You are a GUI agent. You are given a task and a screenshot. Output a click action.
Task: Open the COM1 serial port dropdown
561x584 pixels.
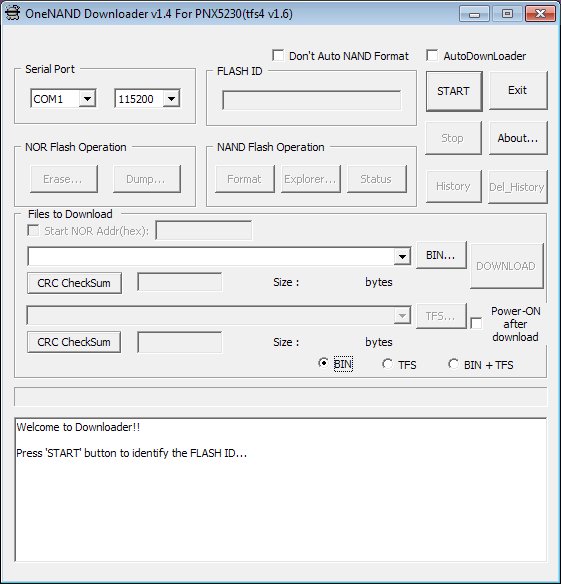pyautogui.click(x=87, y=99)
